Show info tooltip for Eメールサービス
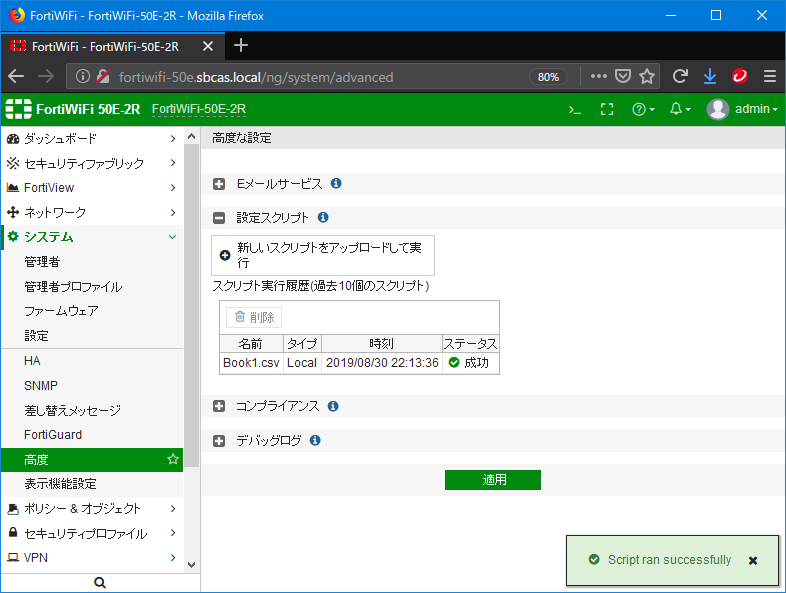This screenshot has width=786, height=593. click(336, 183)
